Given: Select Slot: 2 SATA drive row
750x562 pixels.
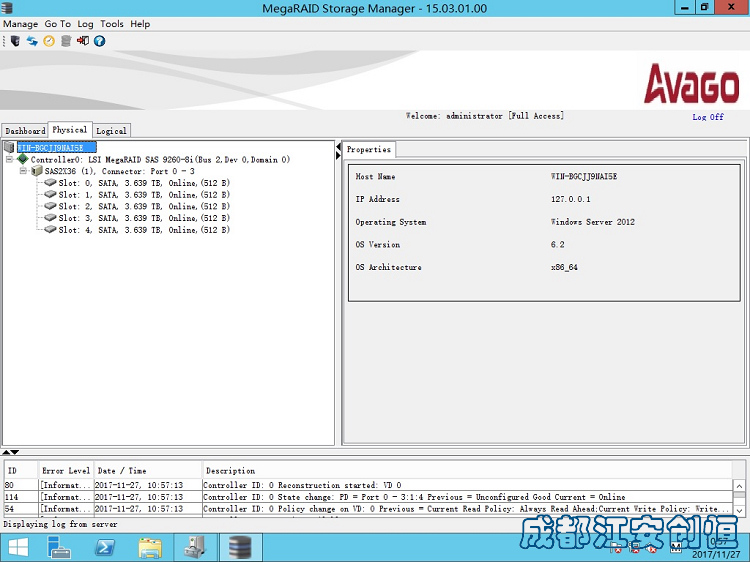Looking at the screenshot, I should tap(144, 206).
